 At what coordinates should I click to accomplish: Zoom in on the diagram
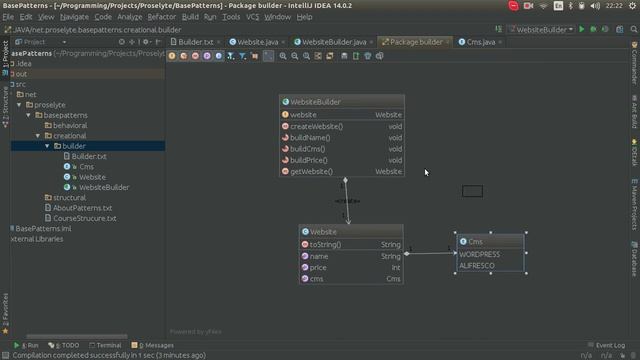pyautogui.click(x=283, y=56)
